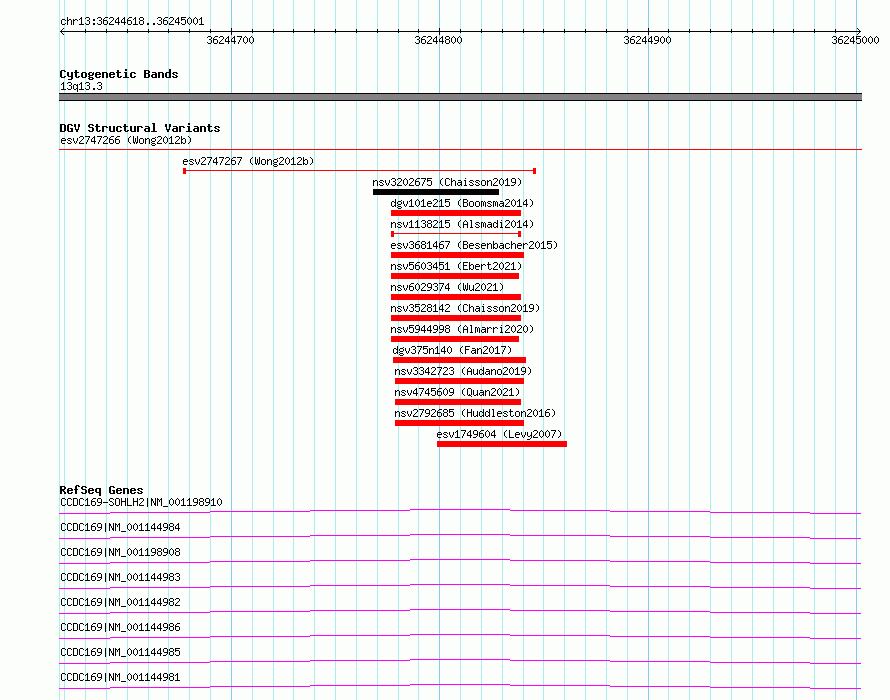Click variant esv3681467 (Besenbacher2015) label

click(474, 245)
